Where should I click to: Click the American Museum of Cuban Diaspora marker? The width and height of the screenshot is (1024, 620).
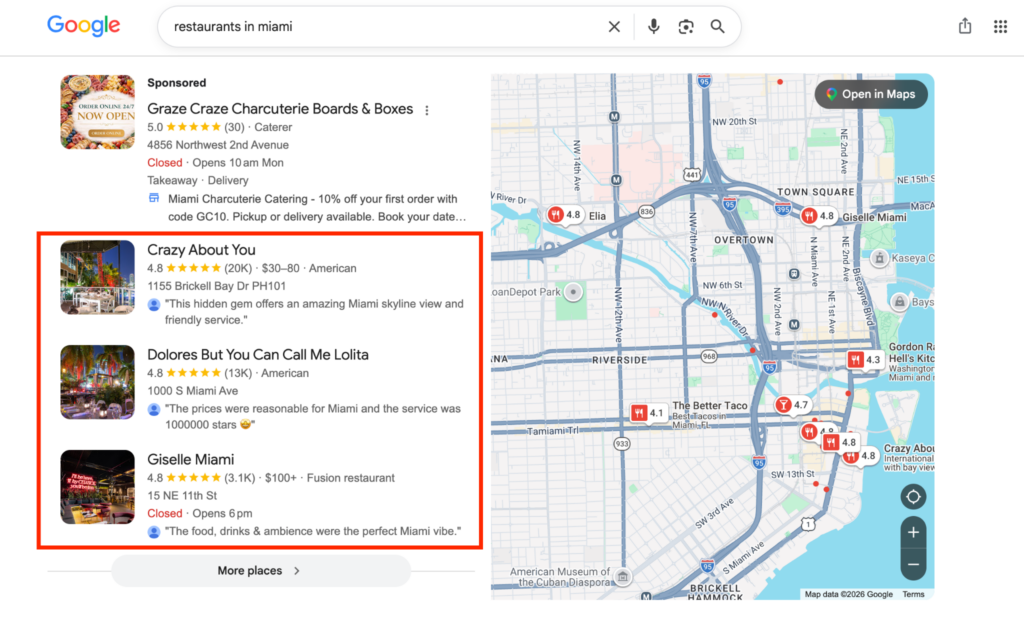(623, 577)
